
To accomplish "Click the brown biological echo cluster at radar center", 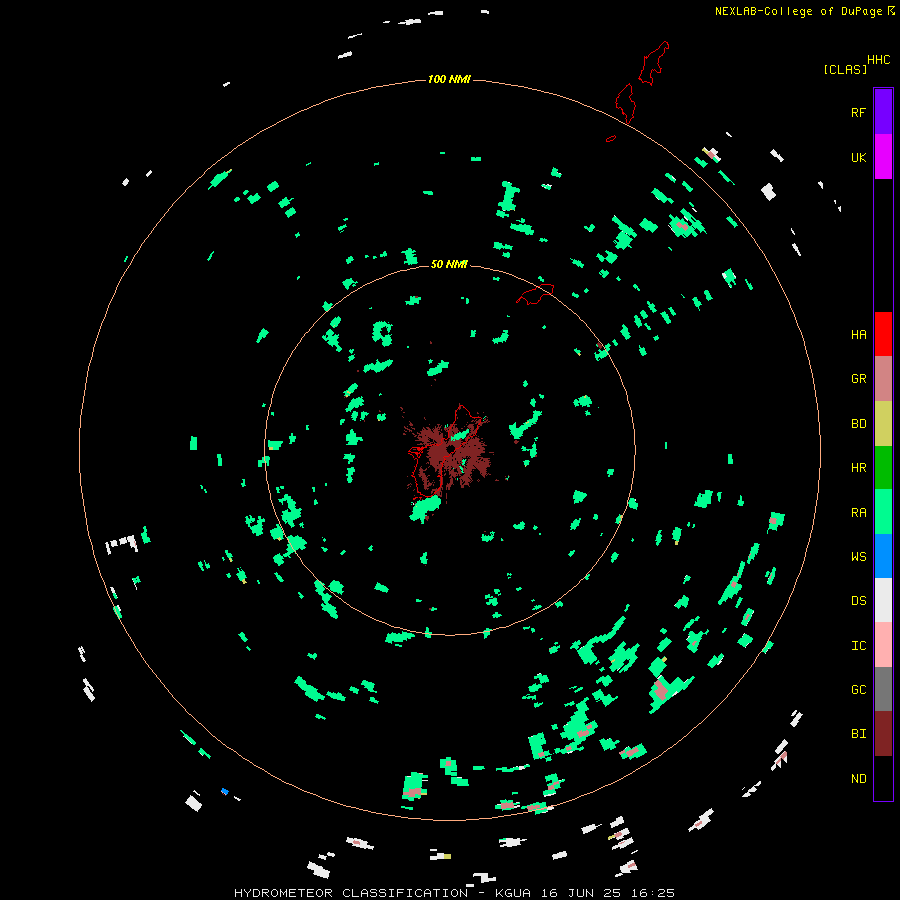I will click(451, 453).
